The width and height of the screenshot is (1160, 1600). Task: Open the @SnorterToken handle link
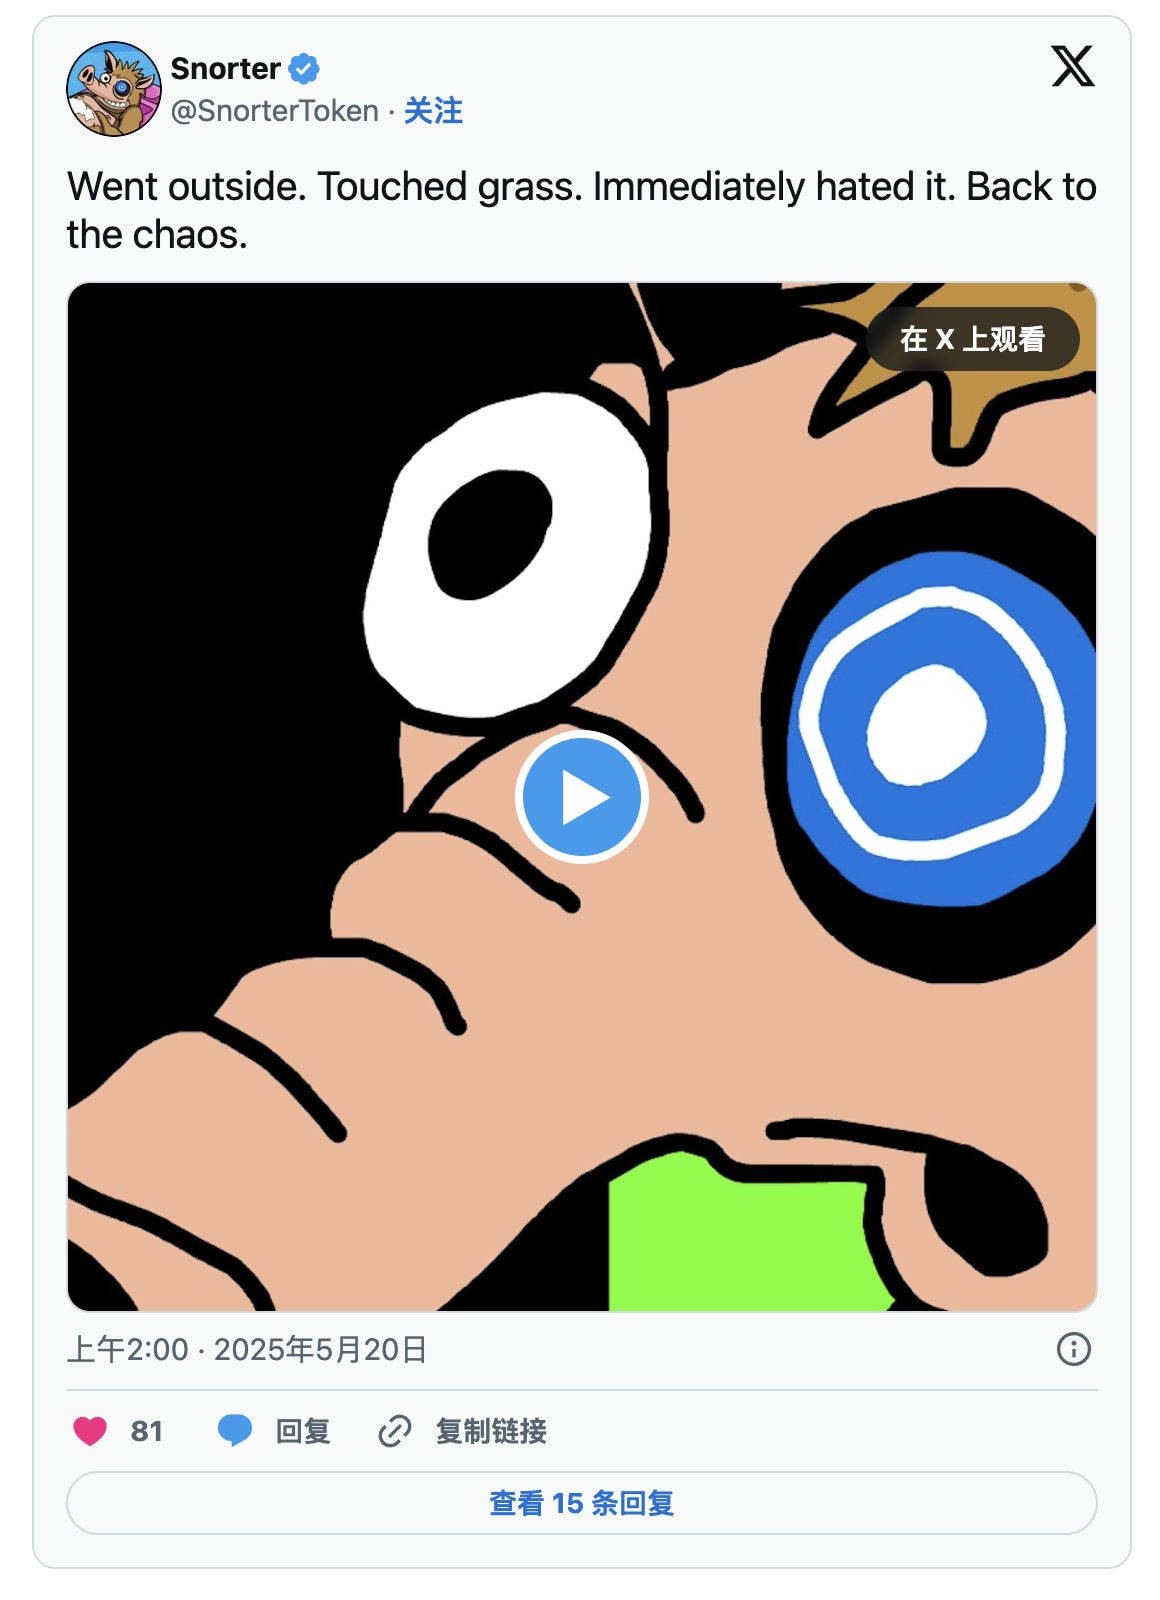coord(275,111)
